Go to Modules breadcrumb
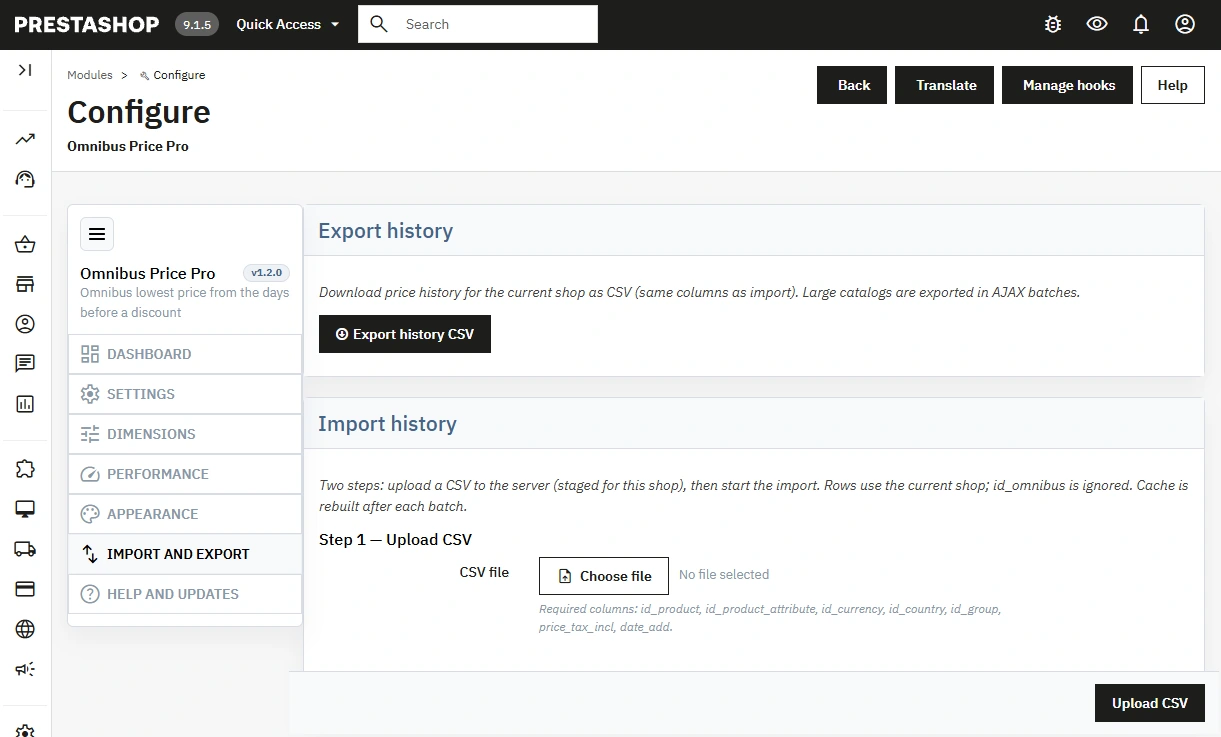 [x=90, y=75]
